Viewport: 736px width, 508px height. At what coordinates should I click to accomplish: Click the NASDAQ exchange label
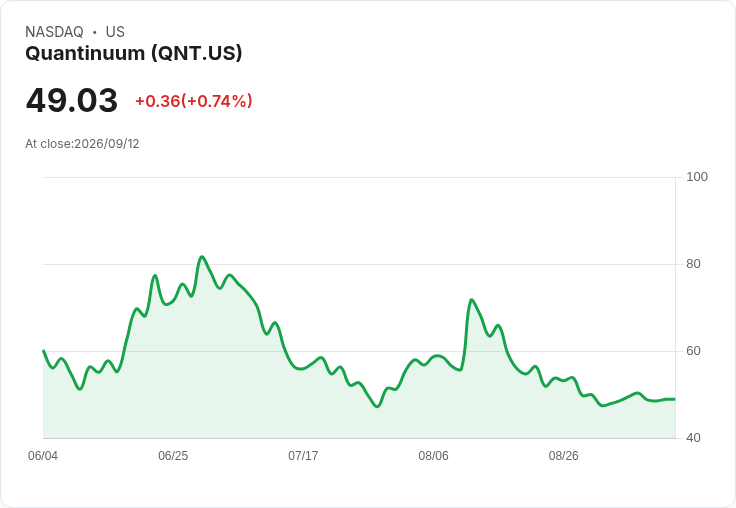click(54, 31)
